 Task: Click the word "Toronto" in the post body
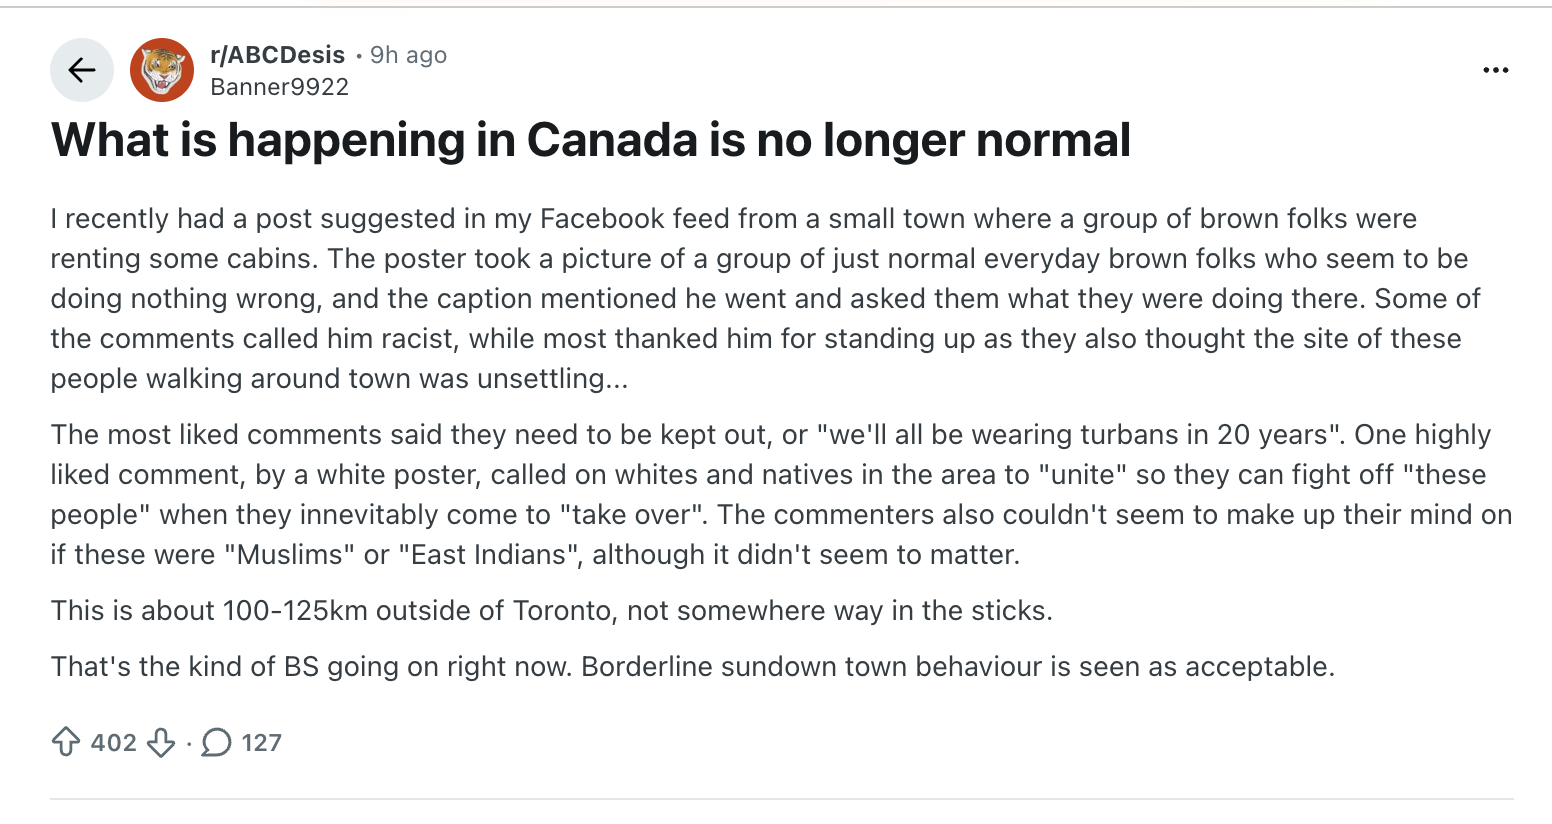pos(561,610)
